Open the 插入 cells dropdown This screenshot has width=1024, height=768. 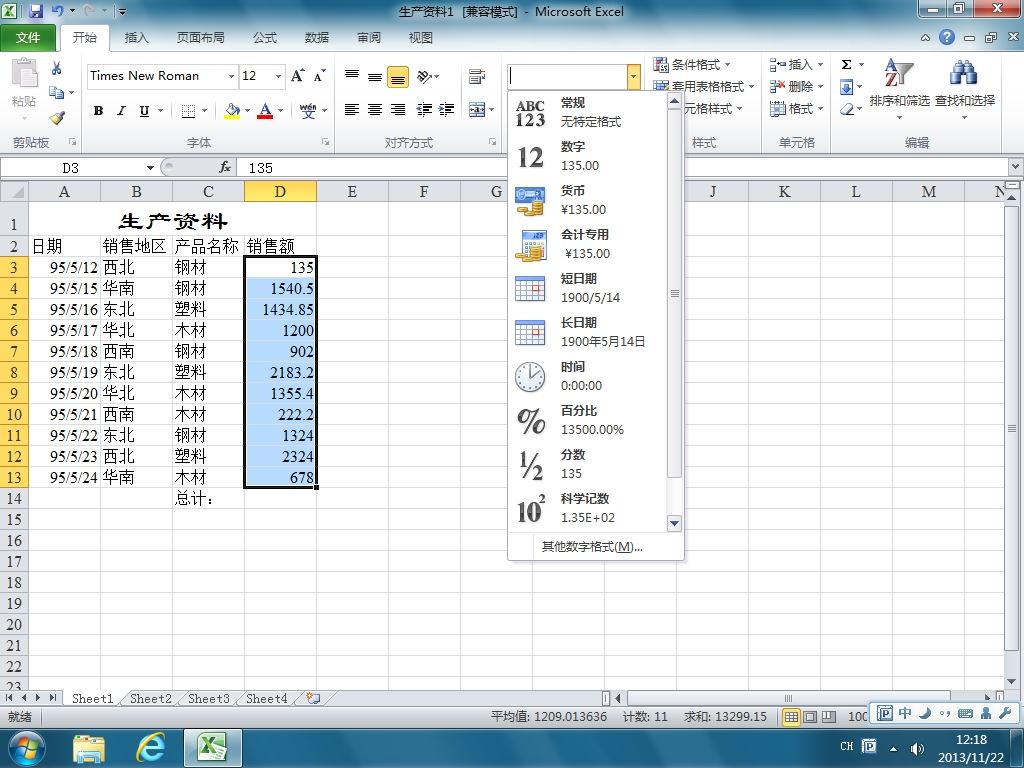click(x=796, y=65)
